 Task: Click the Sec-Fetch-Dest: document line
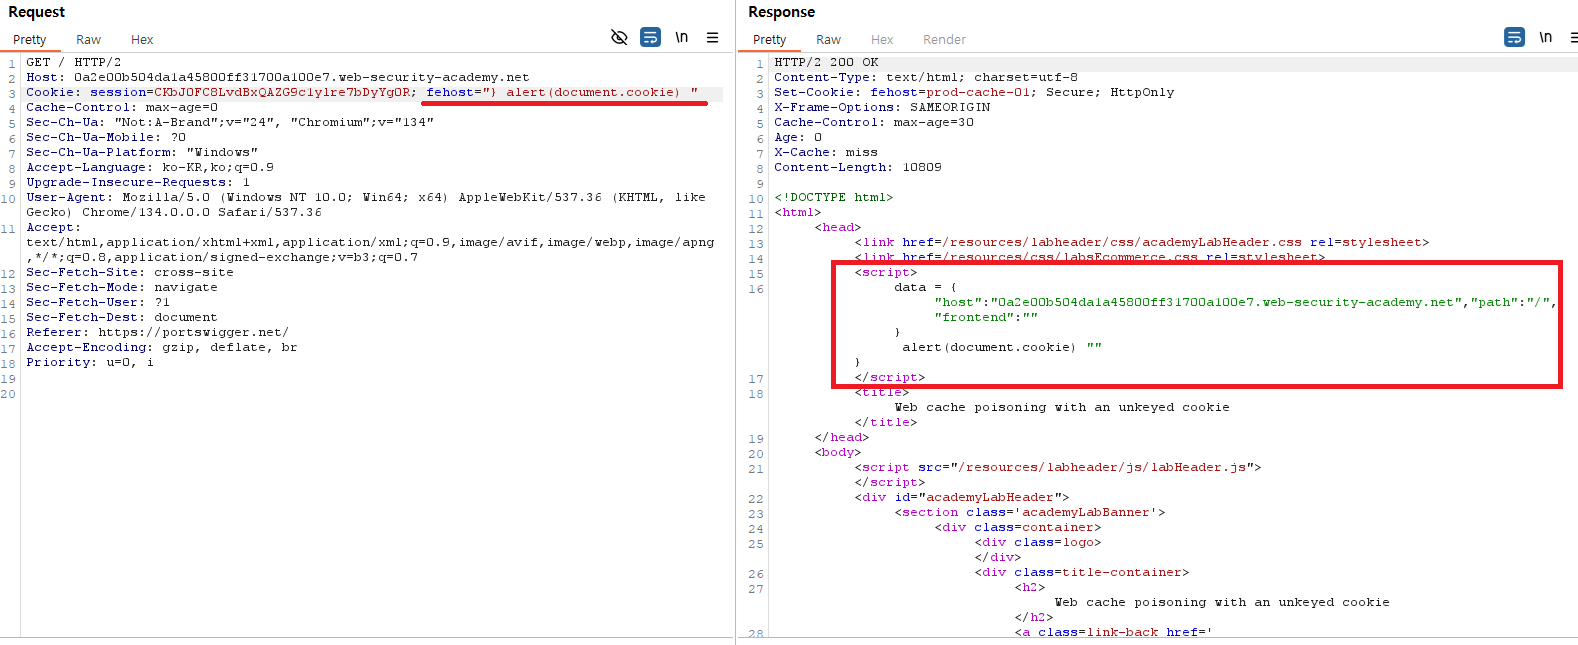(122, 317)
